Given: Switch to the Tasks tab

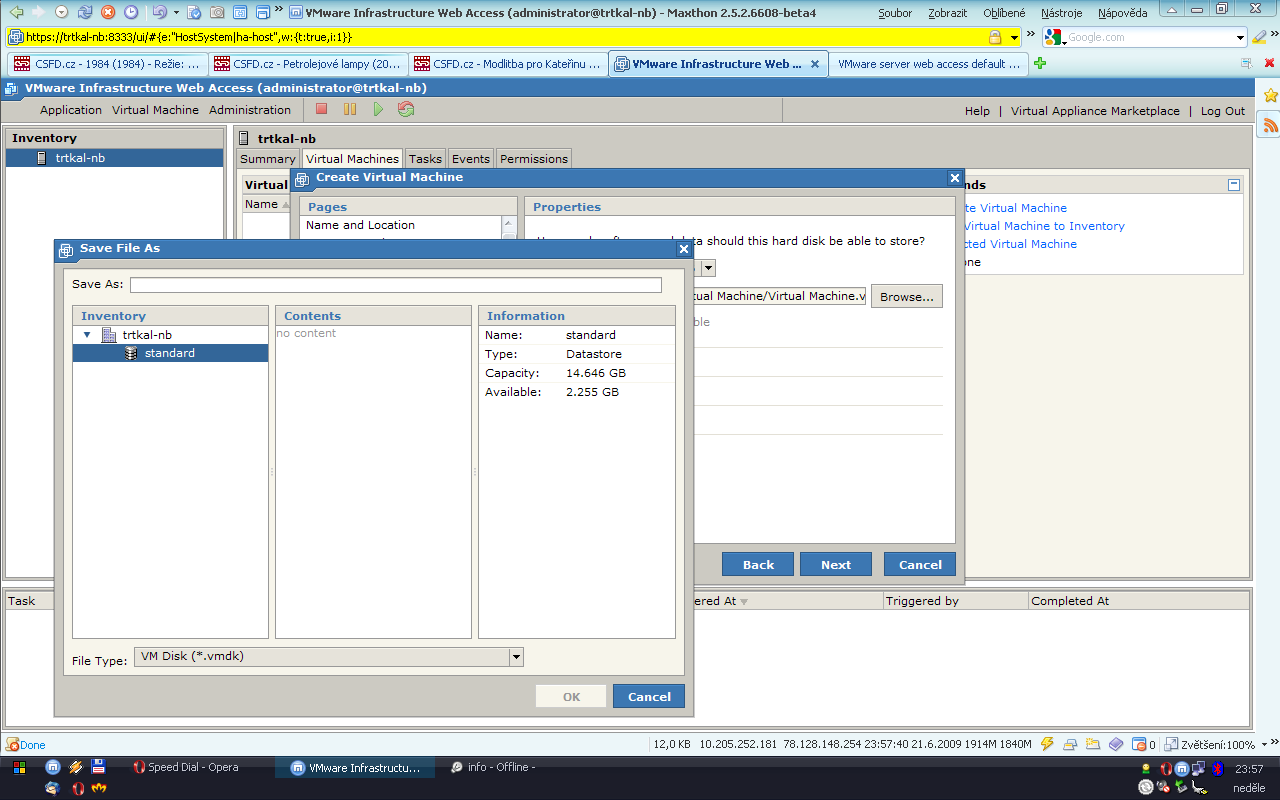Looking at the screenshot, I should (425, 158).
